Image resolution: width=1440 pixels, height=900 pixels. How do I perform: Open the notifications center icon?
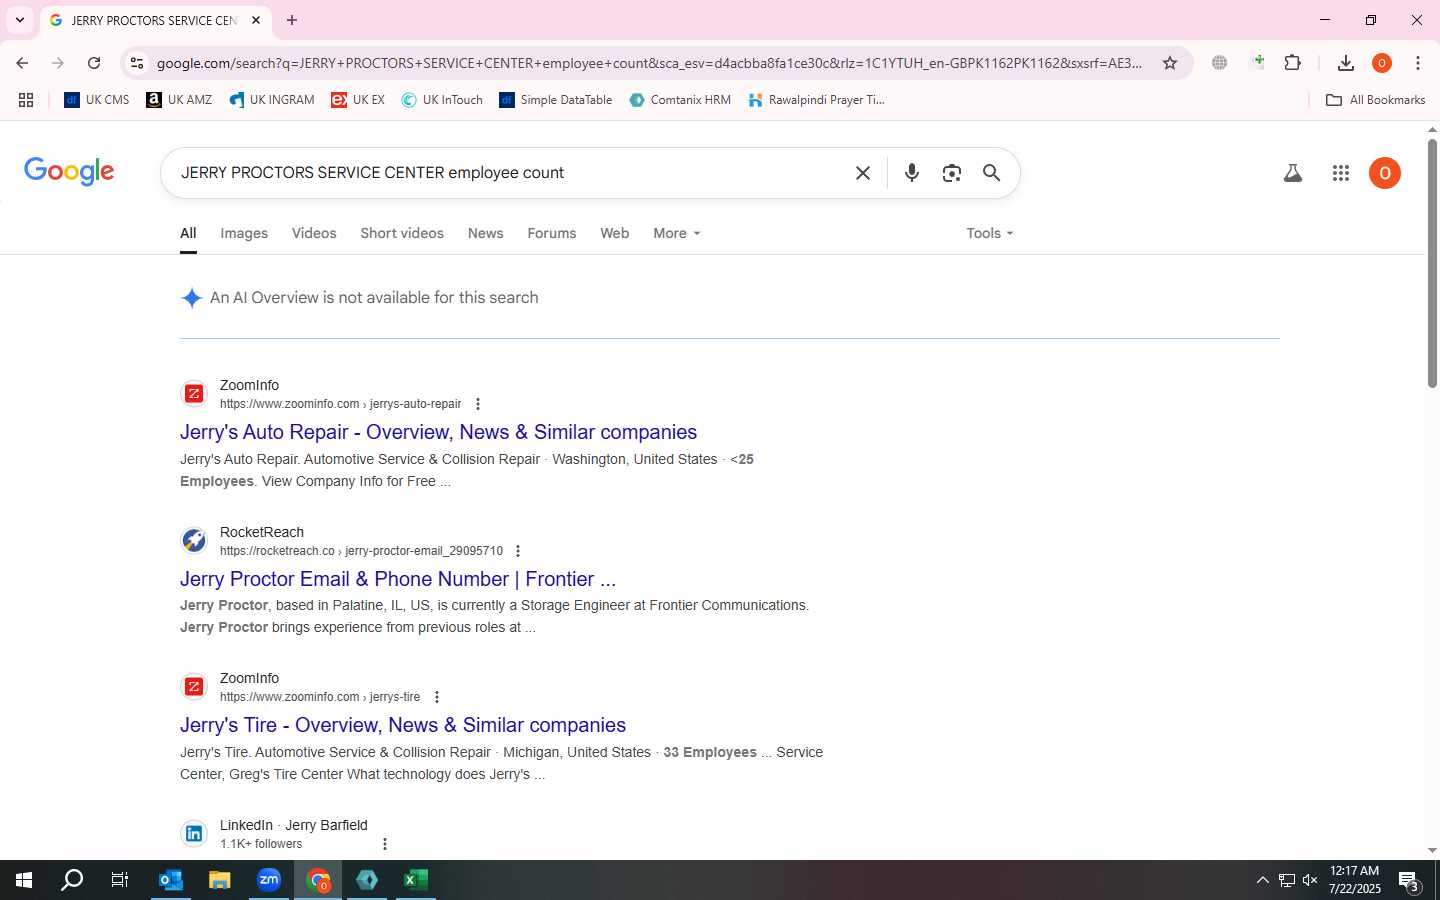pos(1410,882)
